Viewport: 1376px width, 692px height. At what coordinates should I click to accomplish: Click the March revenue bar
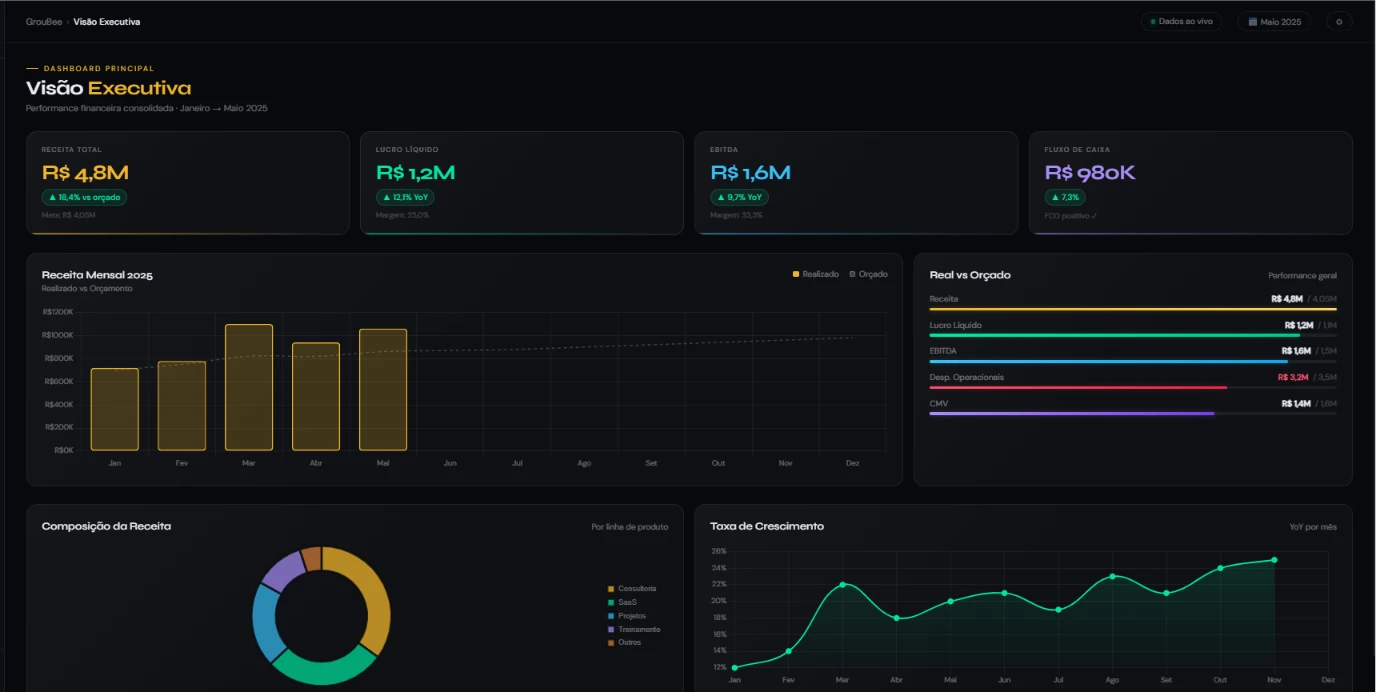(249, 387)
